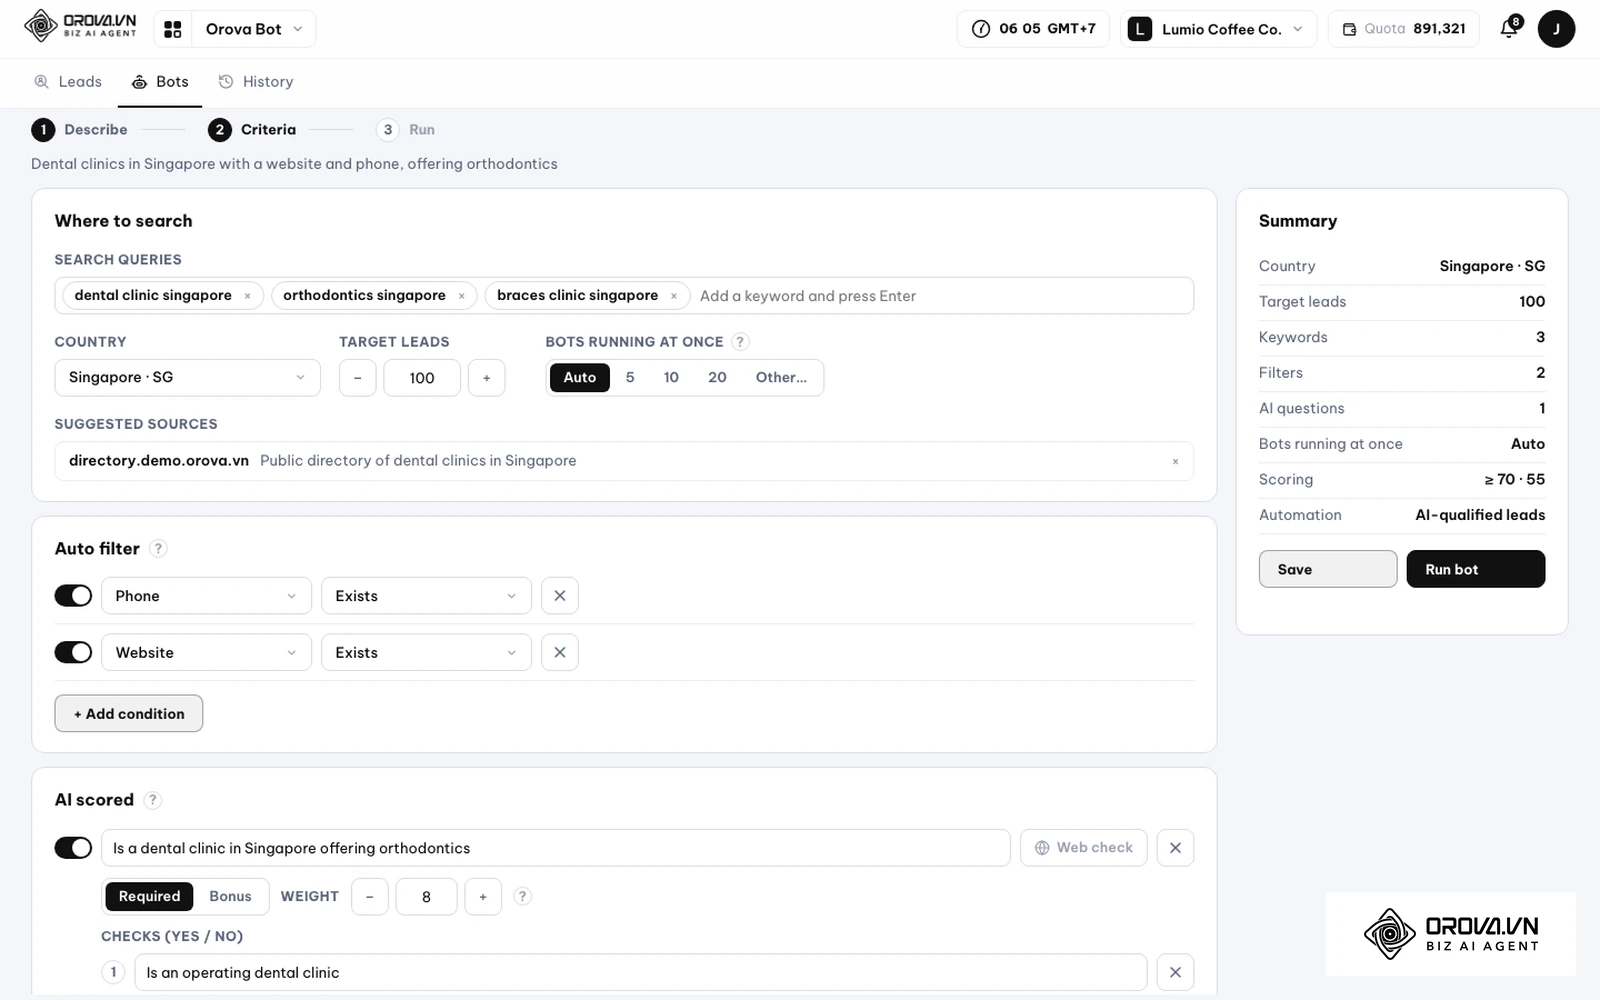Expand the Lumio Coffee Co. workspace dropdown
1600x1000 pixels.
pos(1218,29)
